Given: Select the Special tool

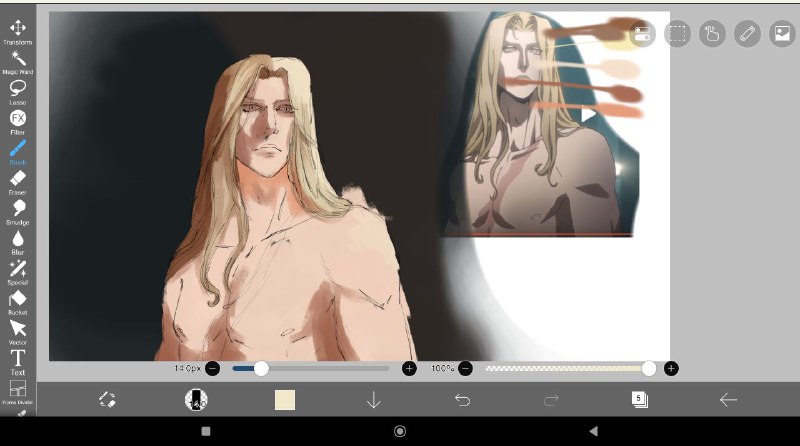Looking at the screenshot, I should tap(18, 272).
